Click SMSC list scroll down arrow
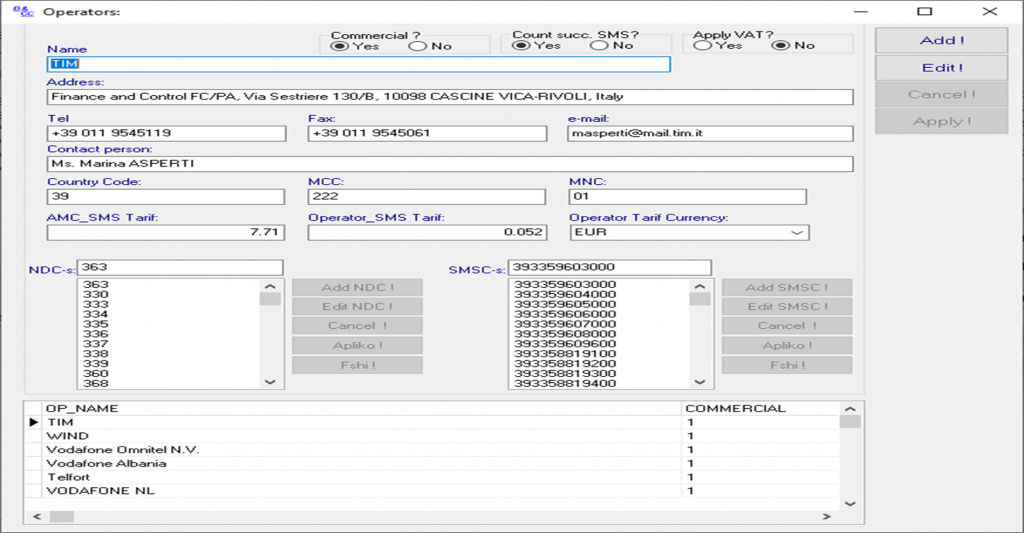This screenshot has height=533, width=1024. (700, 382)
